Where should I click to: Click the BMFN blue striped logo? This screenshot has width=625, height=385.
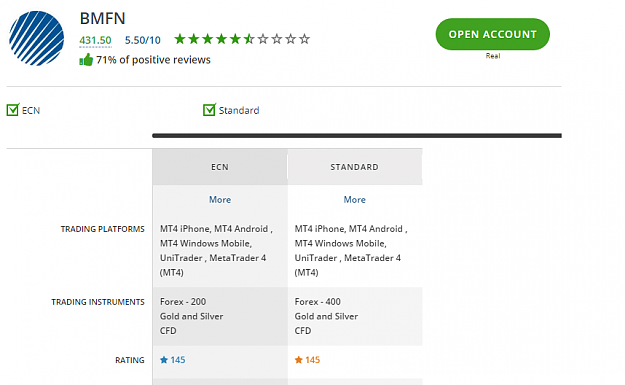coord(36,38)
